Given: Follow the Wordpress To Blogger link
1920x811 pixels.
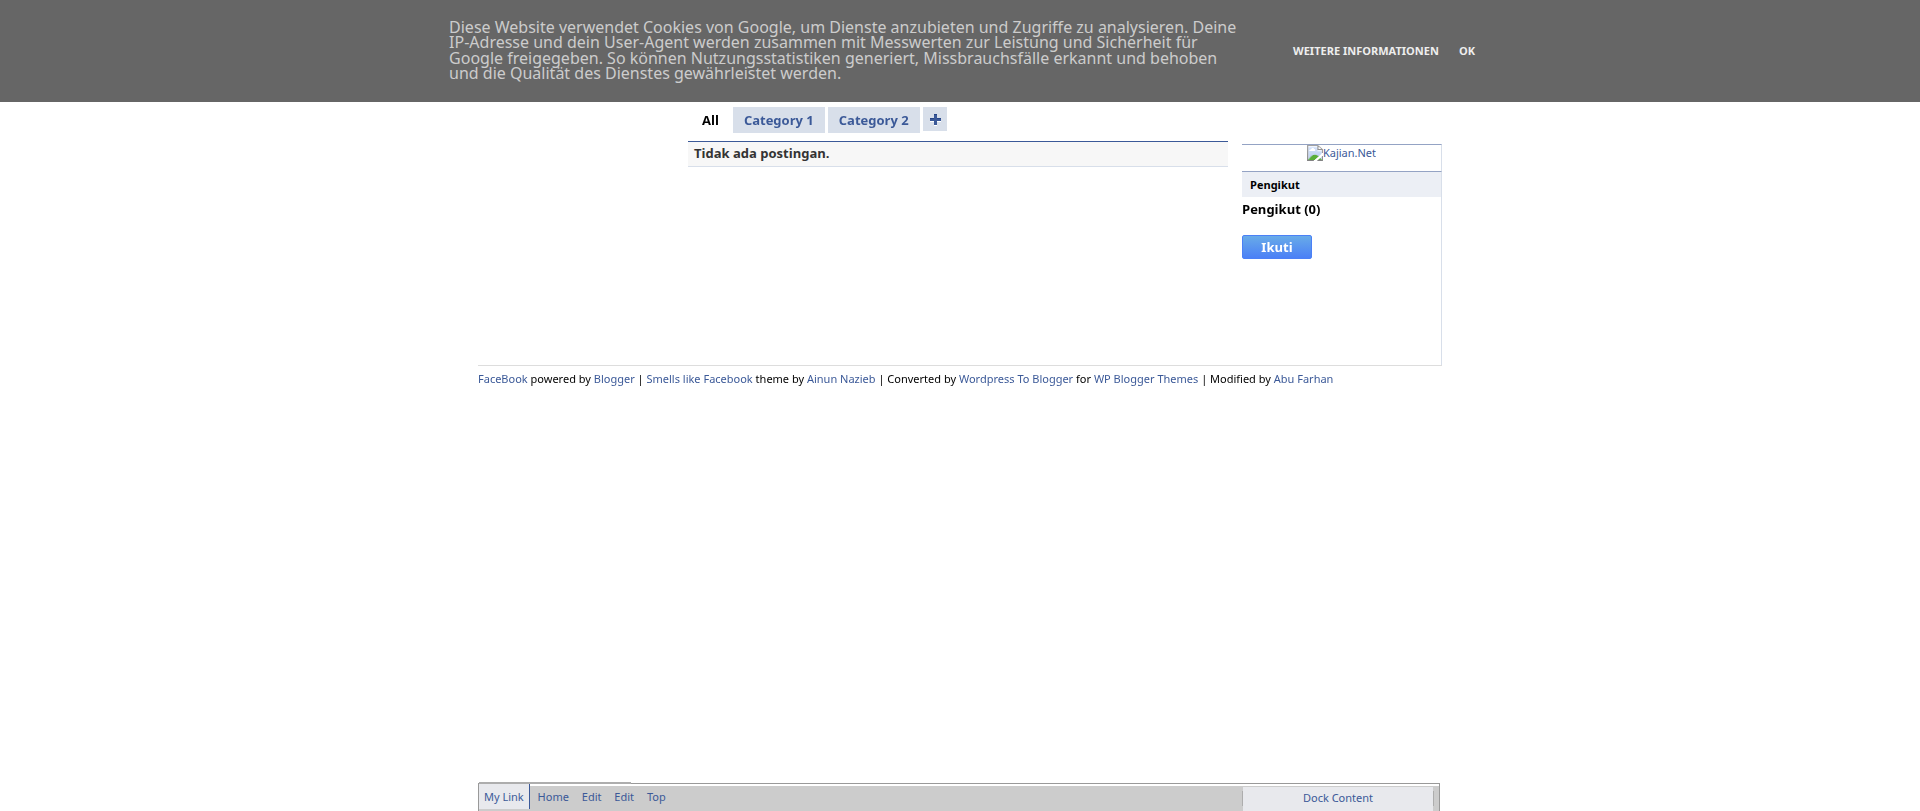Looking at the screenshot, I should tap(1015, 379).
